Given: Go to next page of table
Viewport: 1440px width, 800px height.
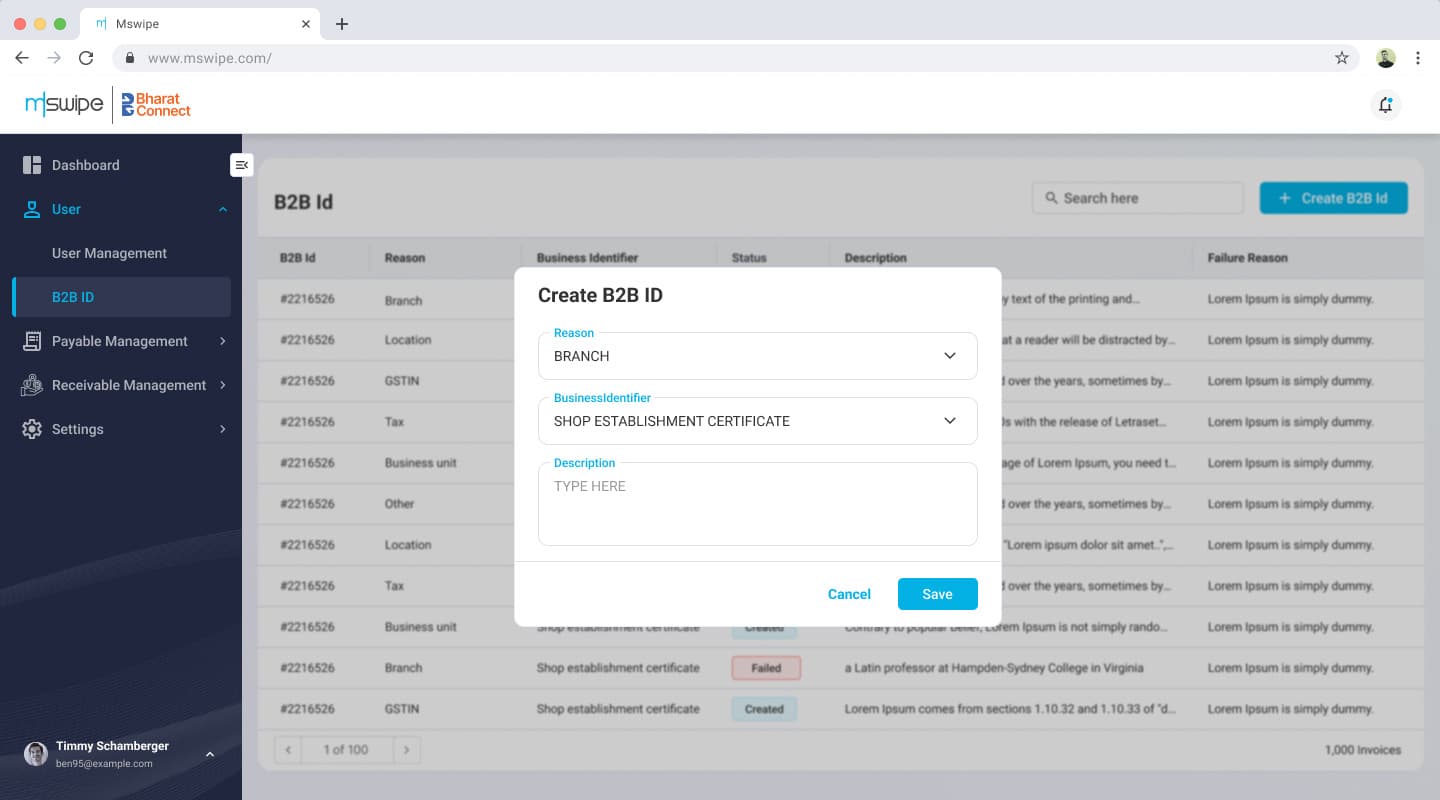Looking at the screenshot, I should (406, 749).
